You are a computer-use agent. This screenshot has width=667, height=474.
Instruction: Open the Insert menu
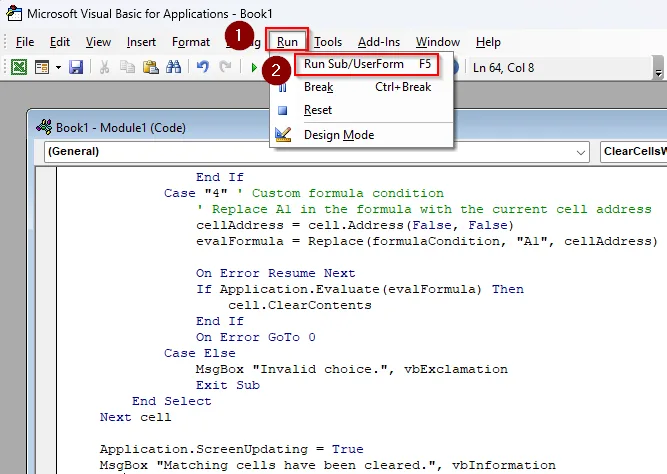[x=141, y=42]
